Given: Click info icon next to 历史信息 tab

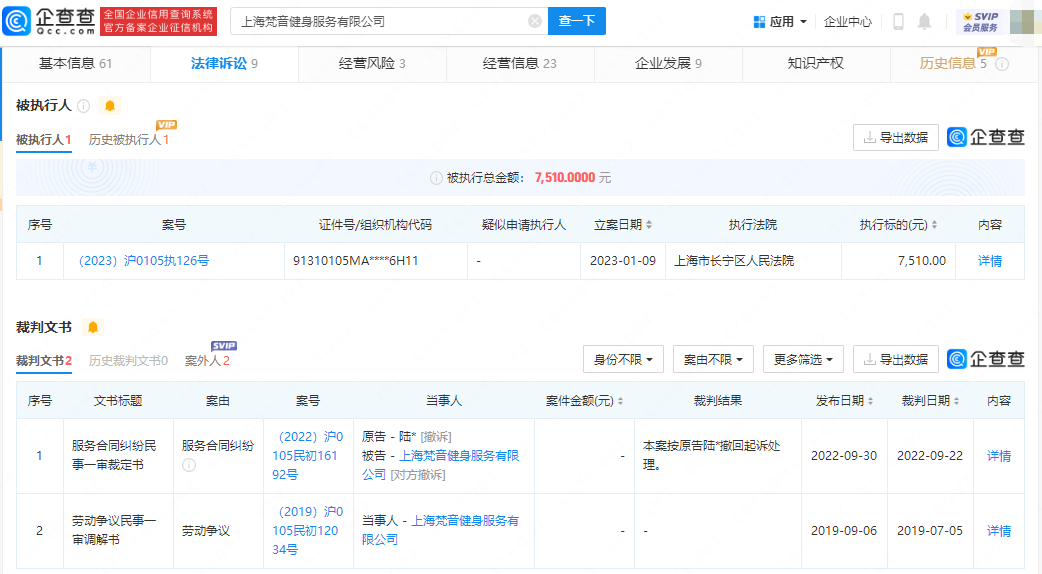Looking at the screenshot, I should [1002, 64].
